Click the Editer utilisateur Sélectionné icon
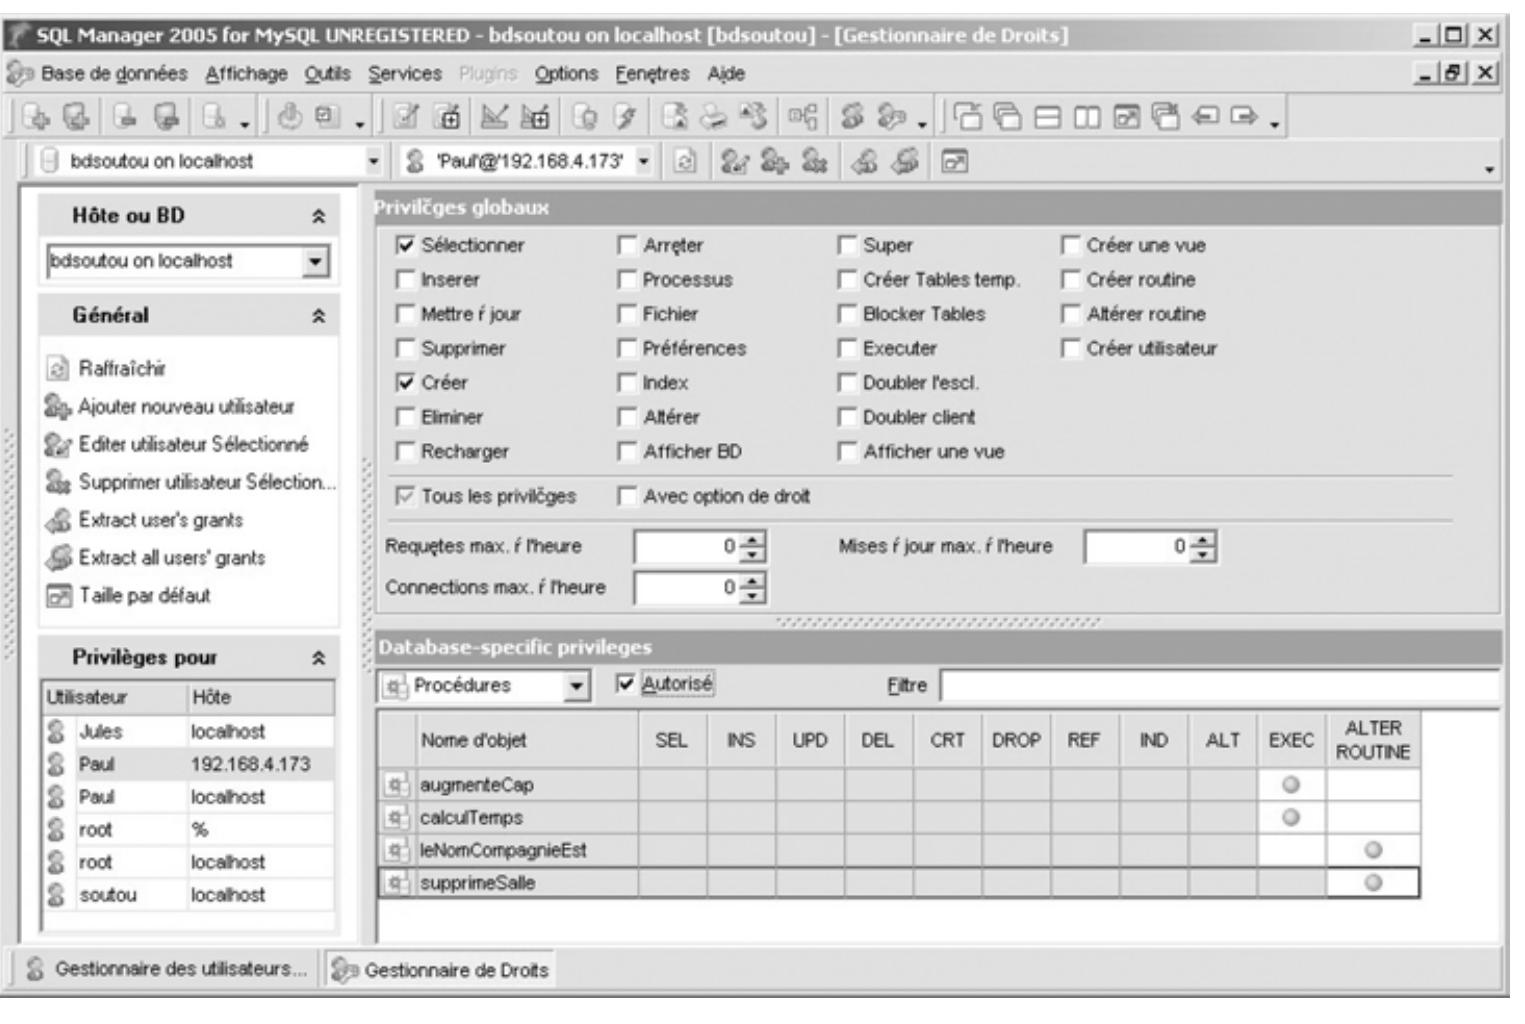The image size is (1525, 1024). point(60,443)
